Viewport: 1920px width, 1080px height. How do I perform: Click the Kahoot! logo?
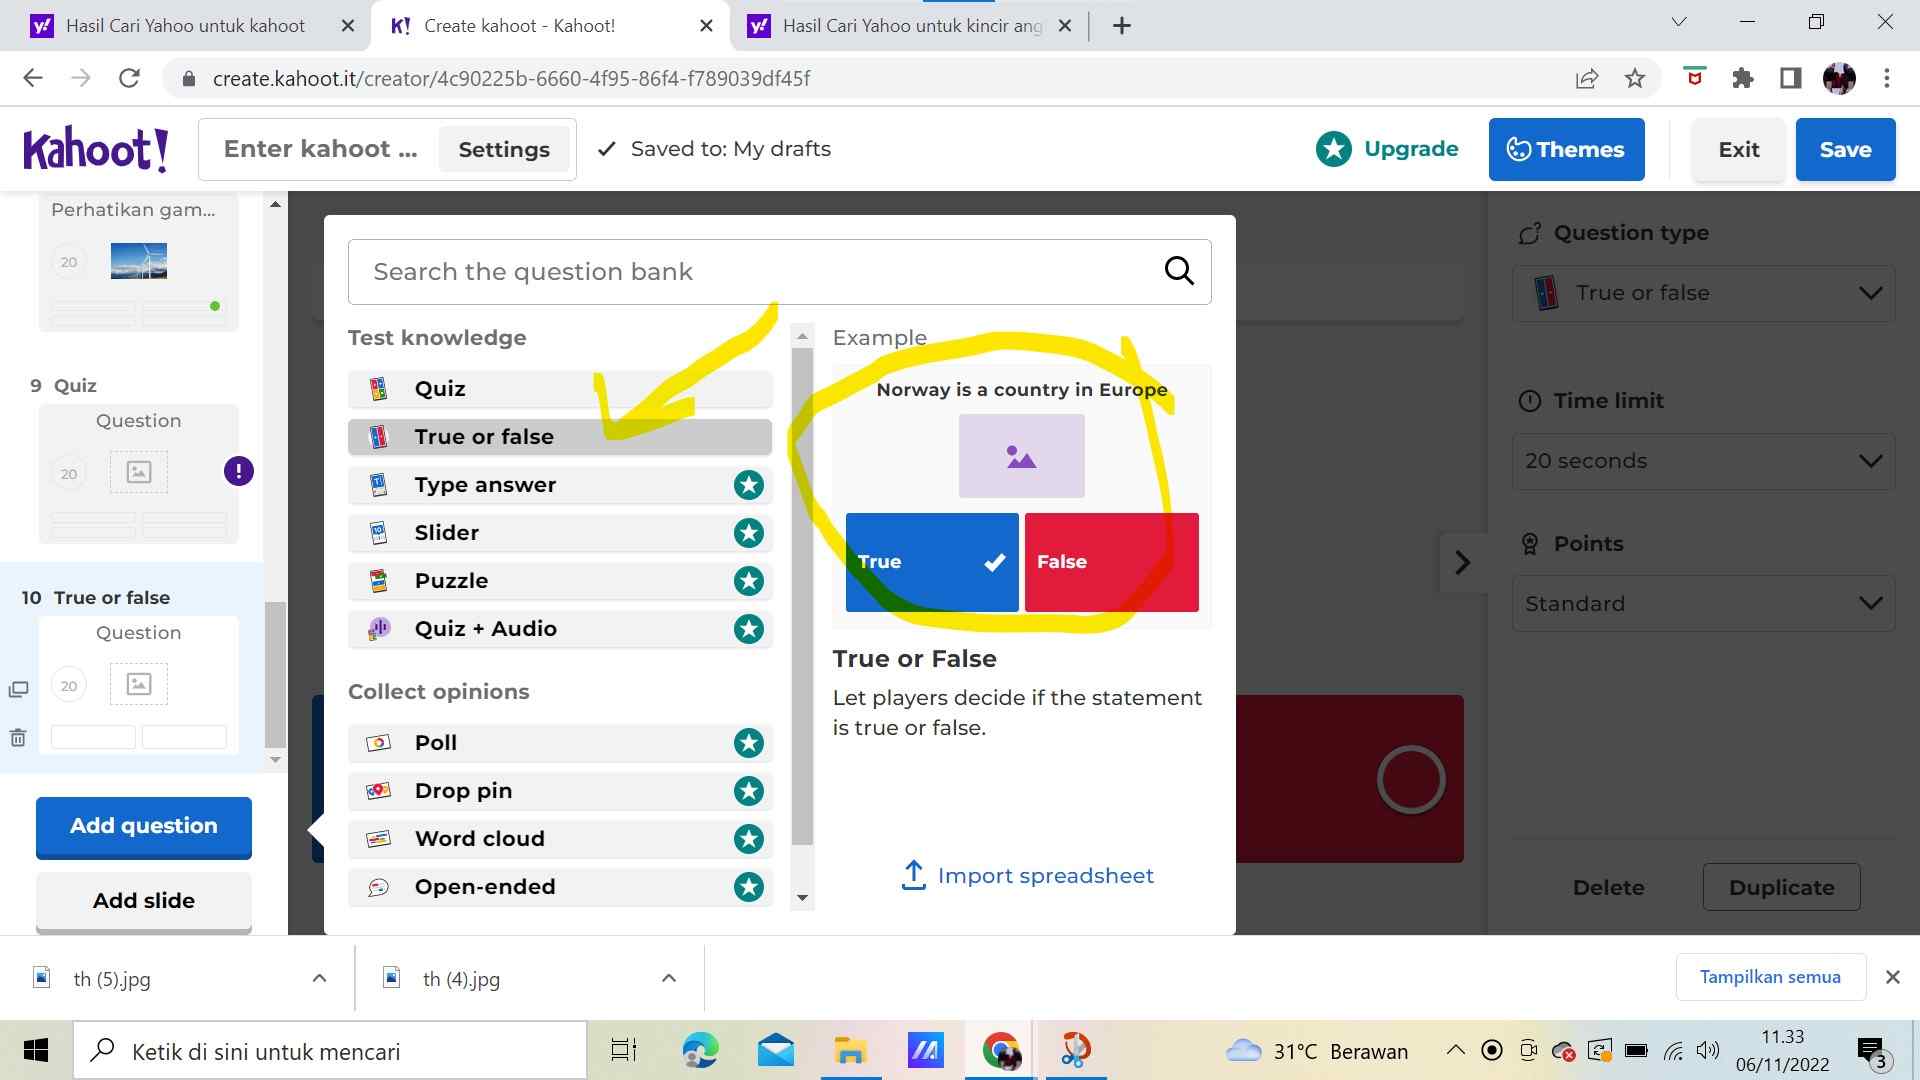pyautogui.click(x=96, y=150)
